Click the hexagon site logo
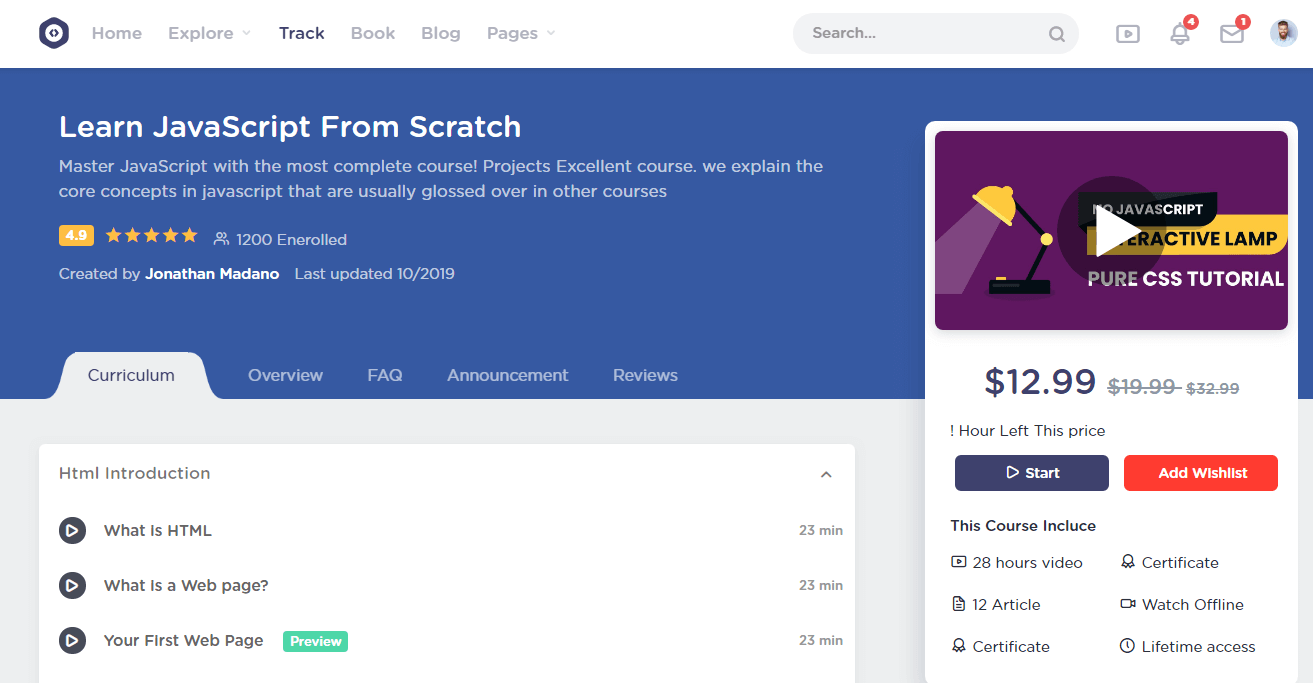The width and height of the screenshot is (1313, 683). (x=54, y=33)
